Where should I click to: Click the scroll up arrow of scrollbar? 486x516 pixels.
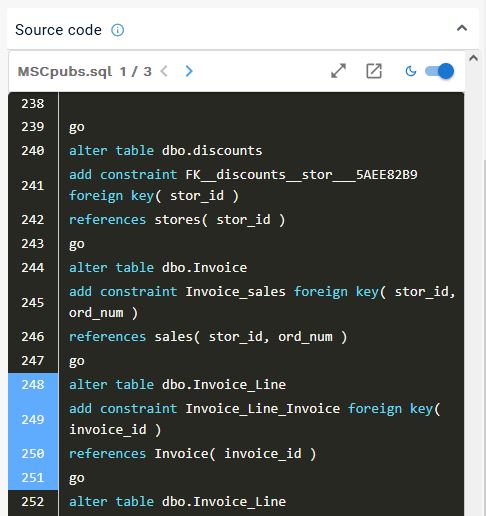coord(473,58)
